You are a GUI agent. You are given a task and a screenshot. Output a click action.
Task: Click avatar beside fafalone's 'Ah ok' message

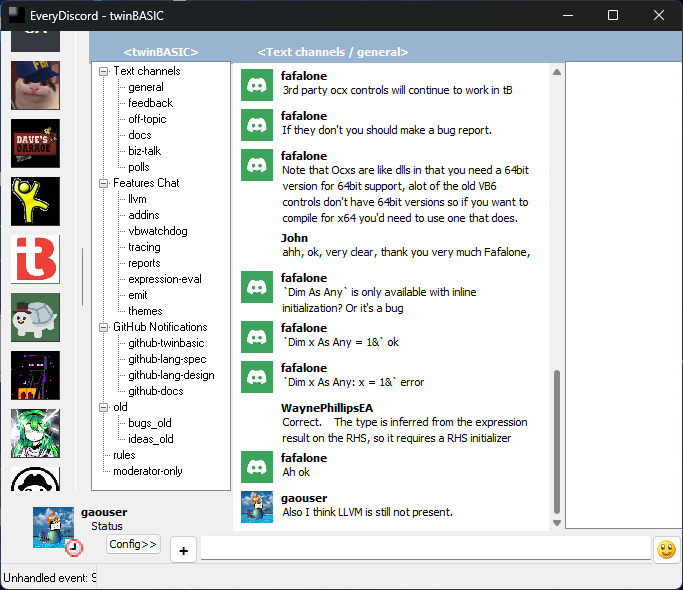257,467
